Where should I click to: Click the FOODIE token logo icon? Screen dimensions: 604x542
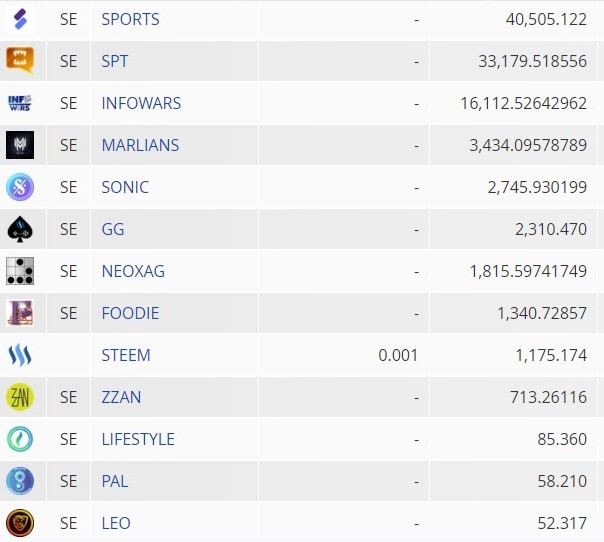(20, 313)
